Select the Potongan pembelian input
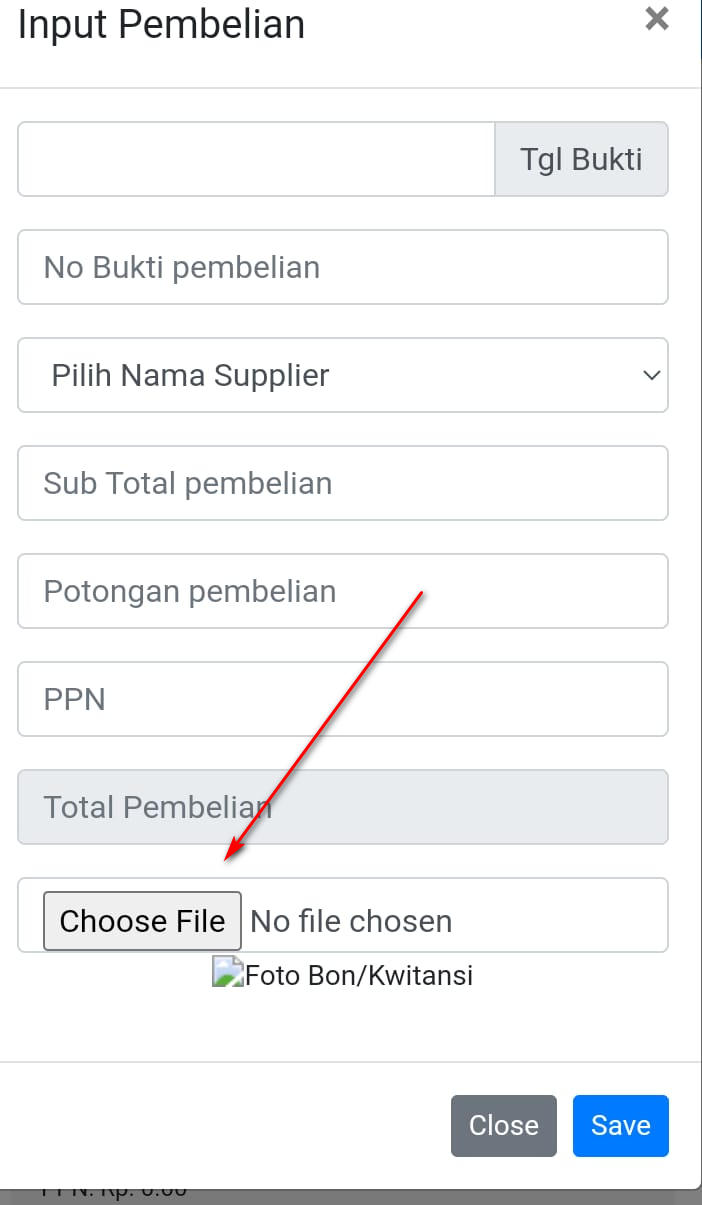The height and width of the screenshot is (1205, 702). [343, 591]
